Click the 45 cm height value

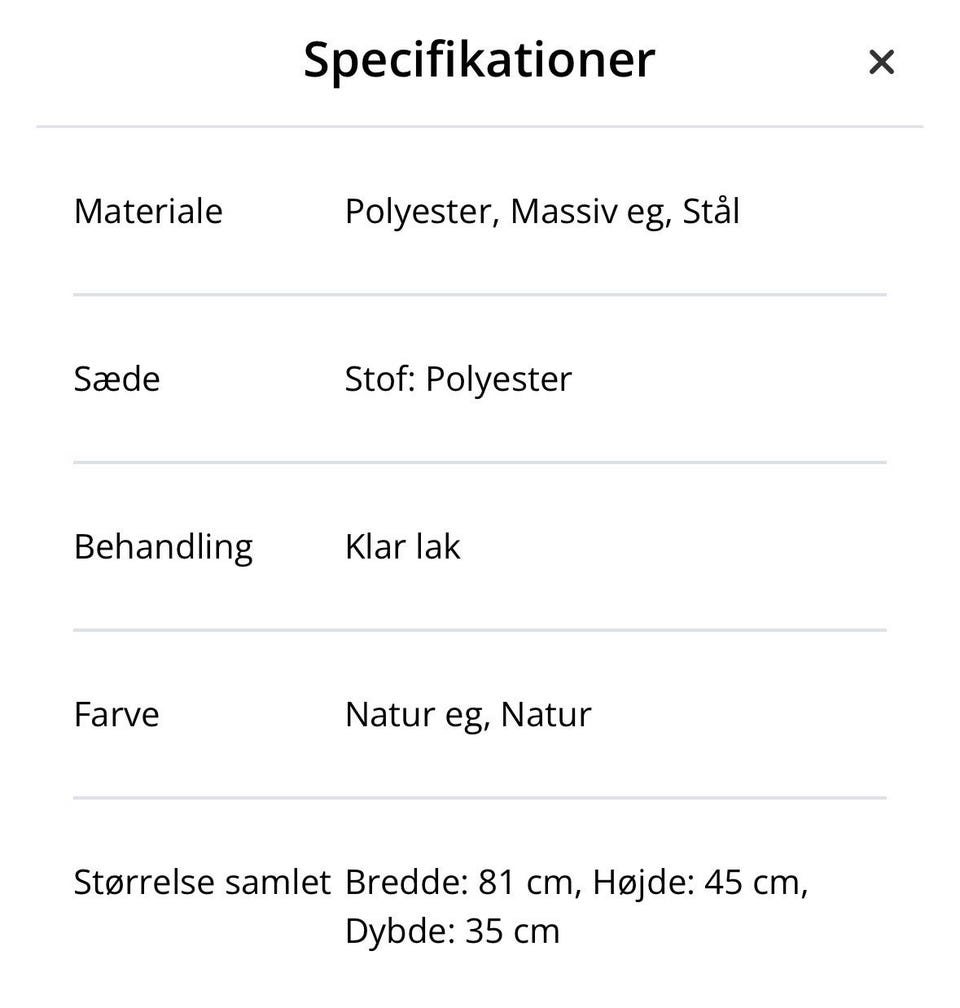point(753,883)
